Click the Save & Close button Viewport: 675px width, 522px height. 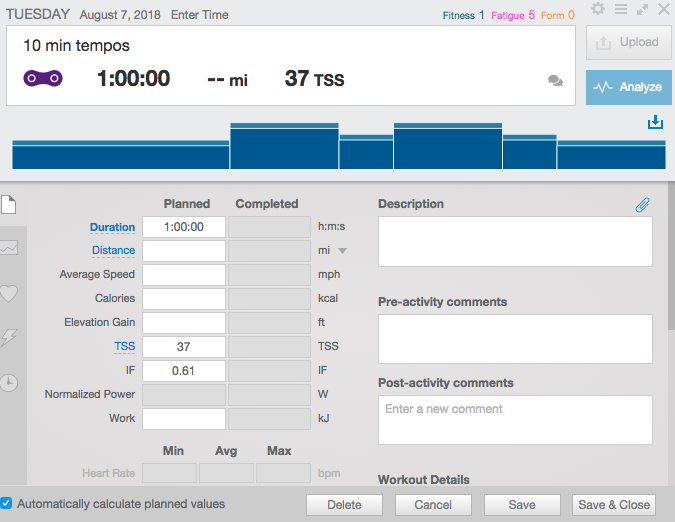click(614, 505)
